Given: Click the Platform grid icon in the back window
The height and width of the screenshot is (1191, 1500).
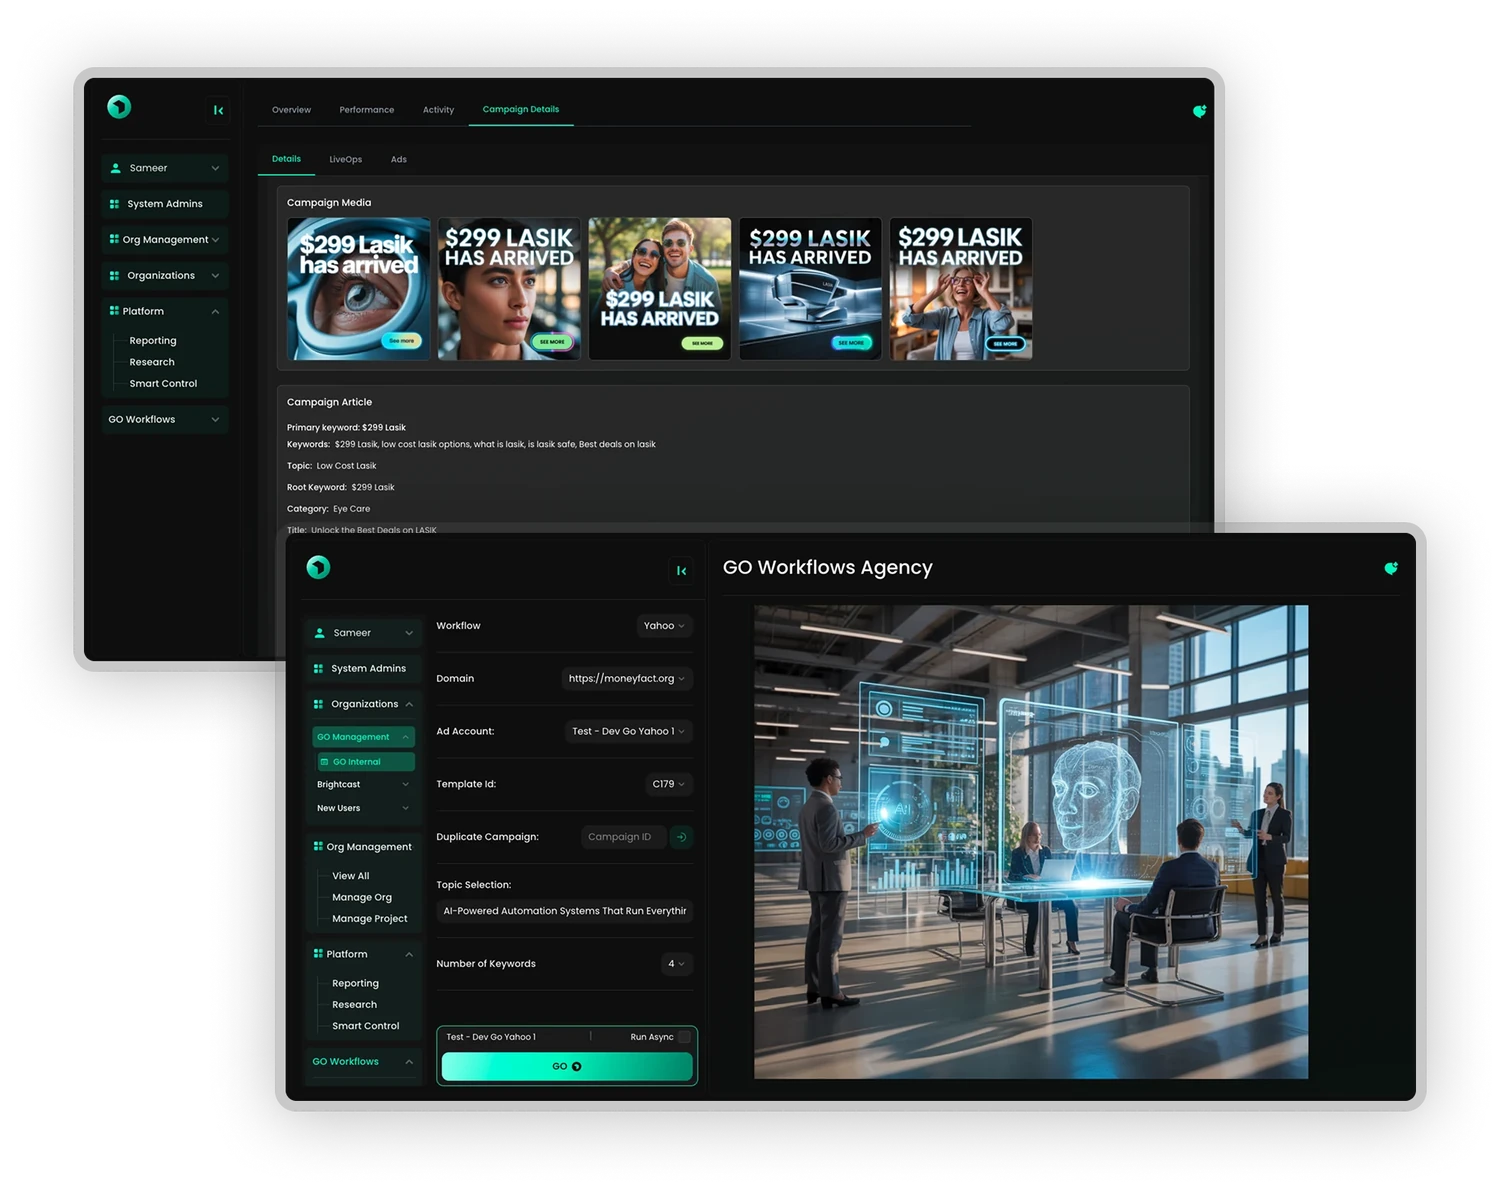Looking at the screenshot, I should point(114,311).
